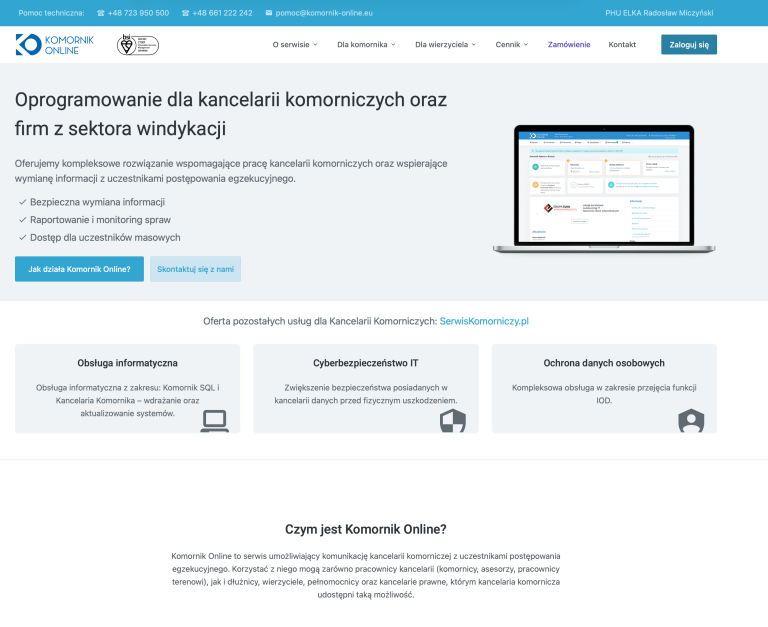Click the computer icon in Obsługa informatyczna card

coord(214,420)
